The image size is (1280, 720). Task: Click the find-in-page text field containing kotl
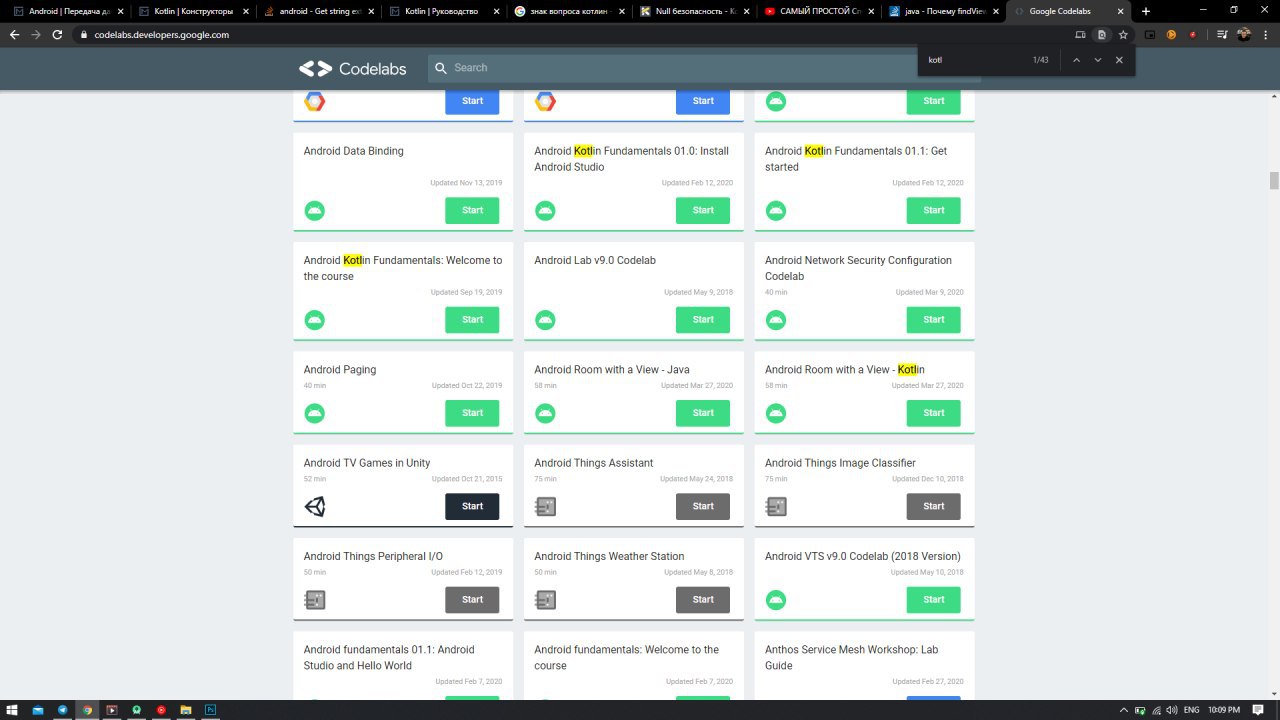click(975, 60)
